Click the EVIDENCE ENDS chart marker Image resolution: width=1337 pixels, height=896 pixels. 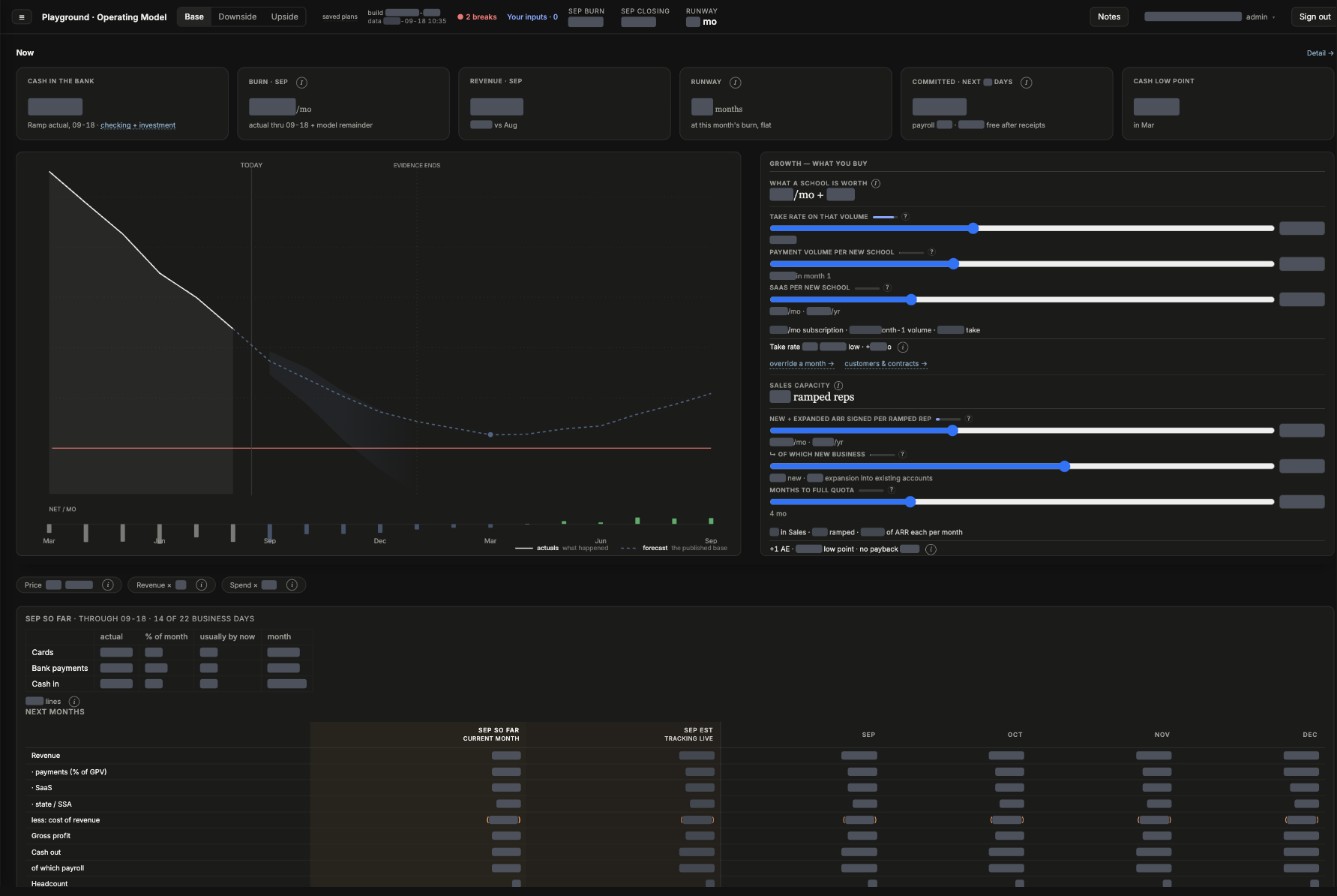pos(417,165)
